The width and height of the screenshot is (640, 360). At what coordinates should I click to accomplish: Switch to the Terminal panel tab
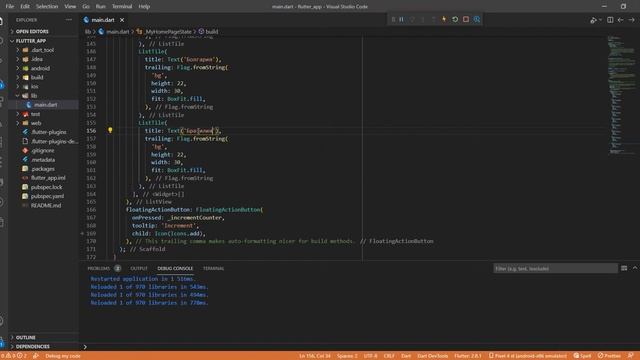pyautogui.click(x=213, y=269)
